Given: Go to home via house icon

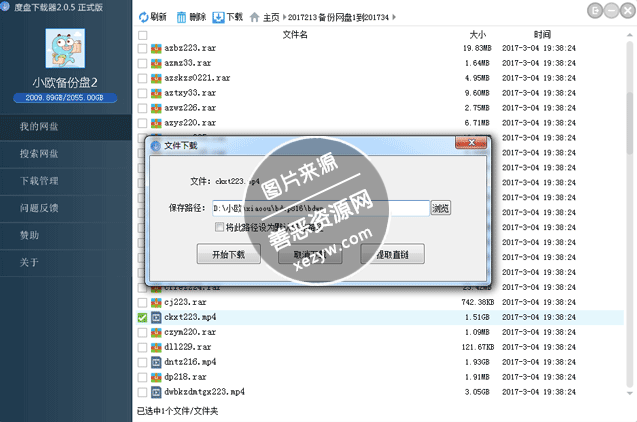Looking at the screenshot, I should coord(254,17).
